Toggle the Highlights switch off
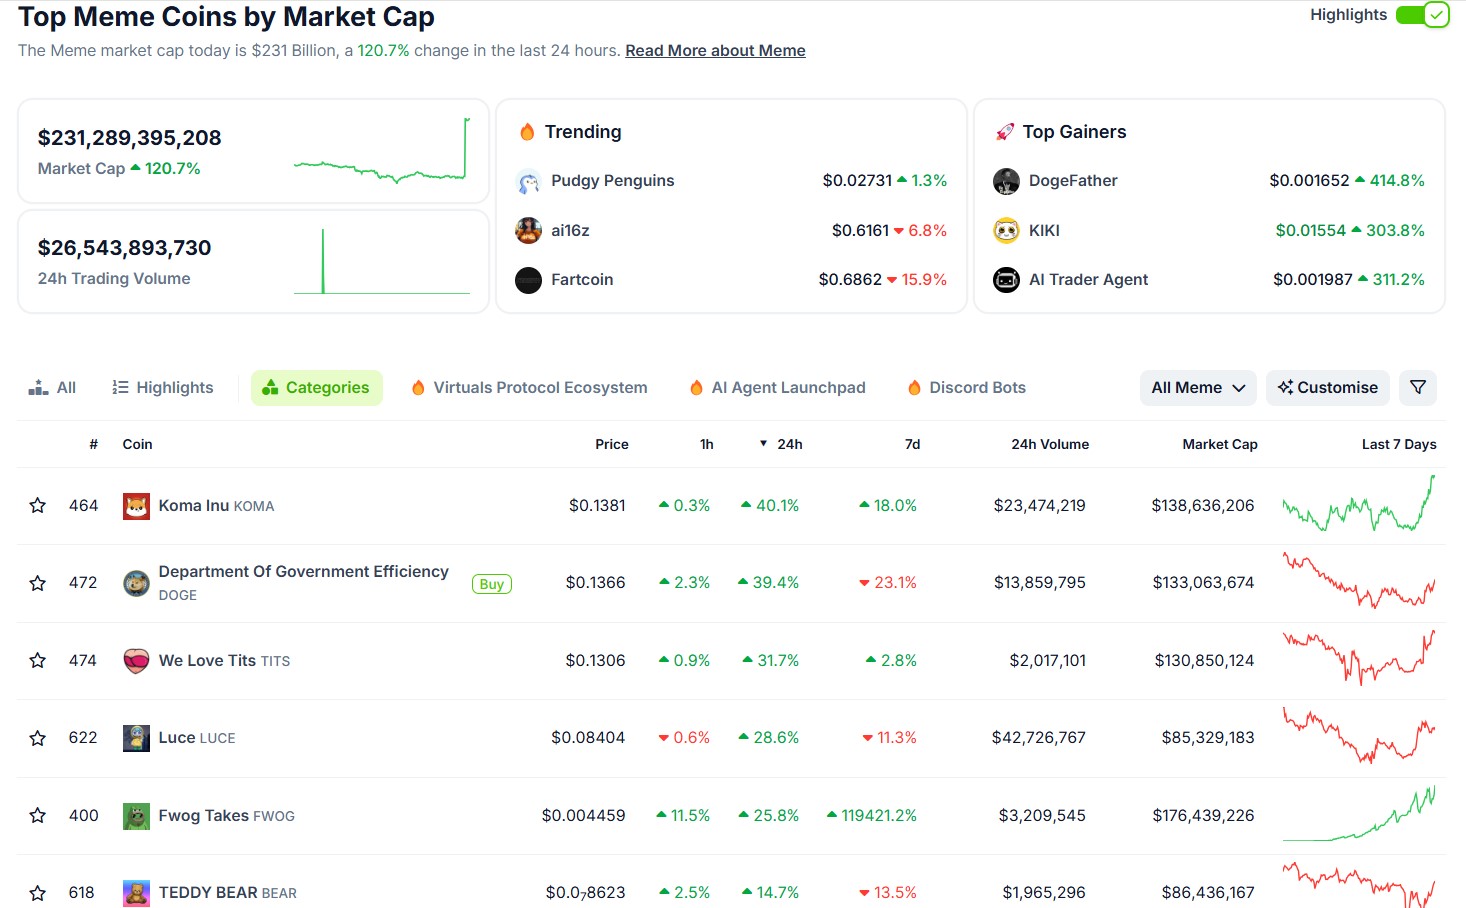Image resolution: width=1466 pixels, height=908 pixels. pos(1422,15)
